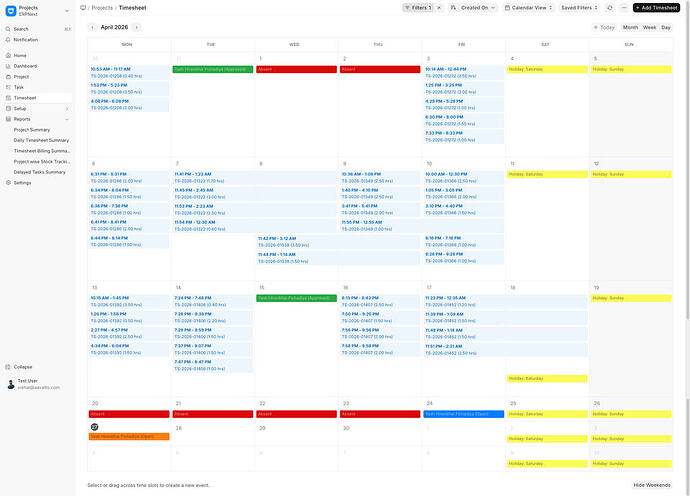Open the blue leave event on April 24
The height and width of the screenshot is (496, 690).
point(463,414)
